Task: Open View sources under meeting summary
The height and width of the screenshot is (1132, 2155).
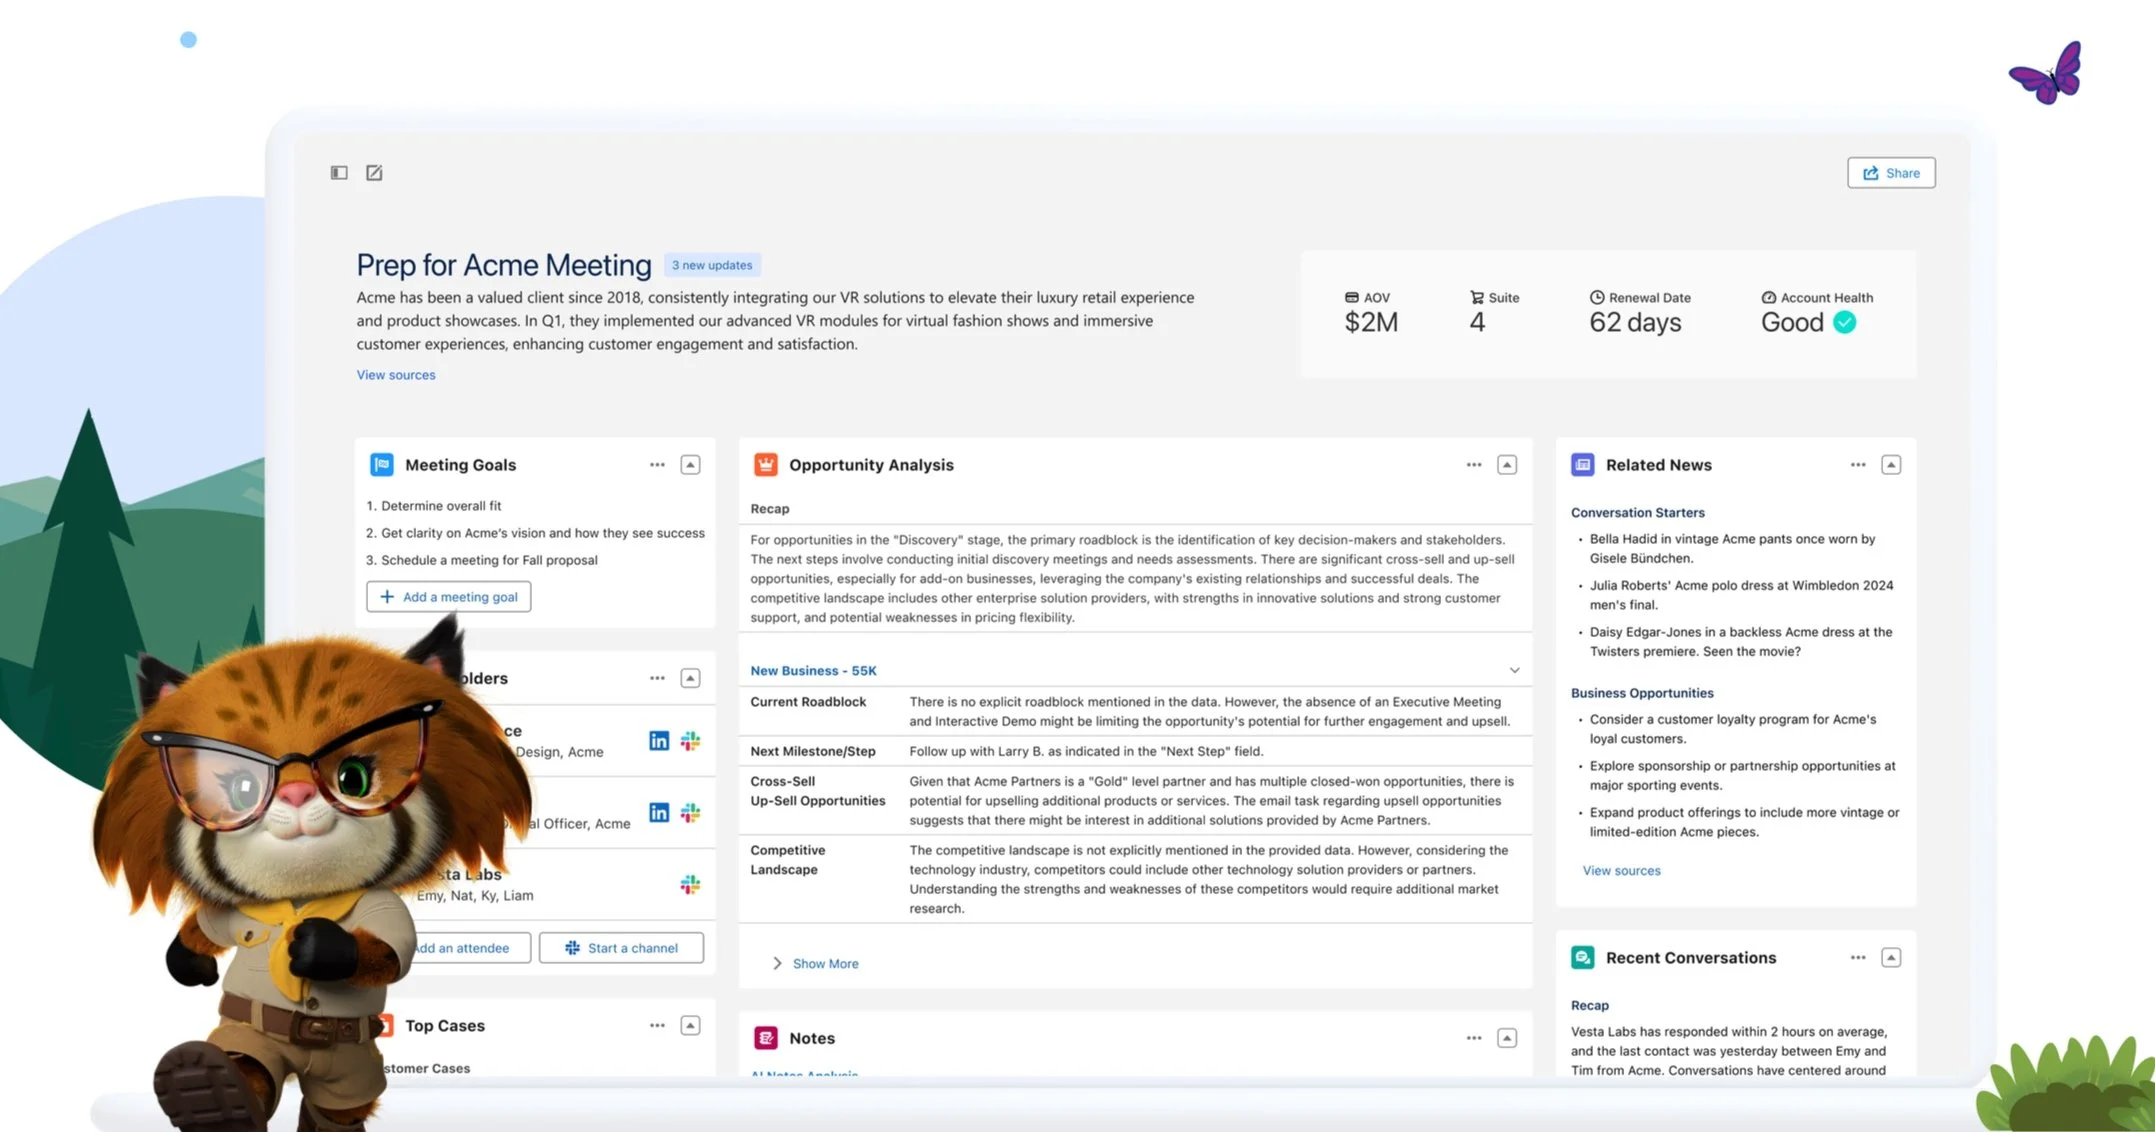Action: coord(396,375)
